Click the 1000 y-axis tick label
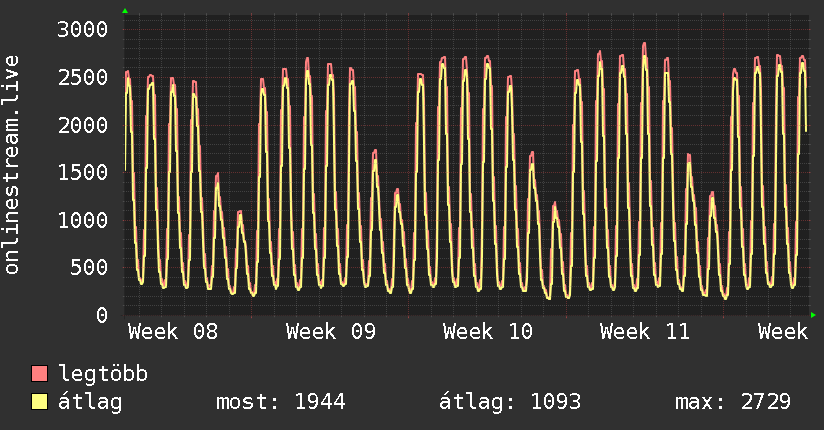 point(82,220)
